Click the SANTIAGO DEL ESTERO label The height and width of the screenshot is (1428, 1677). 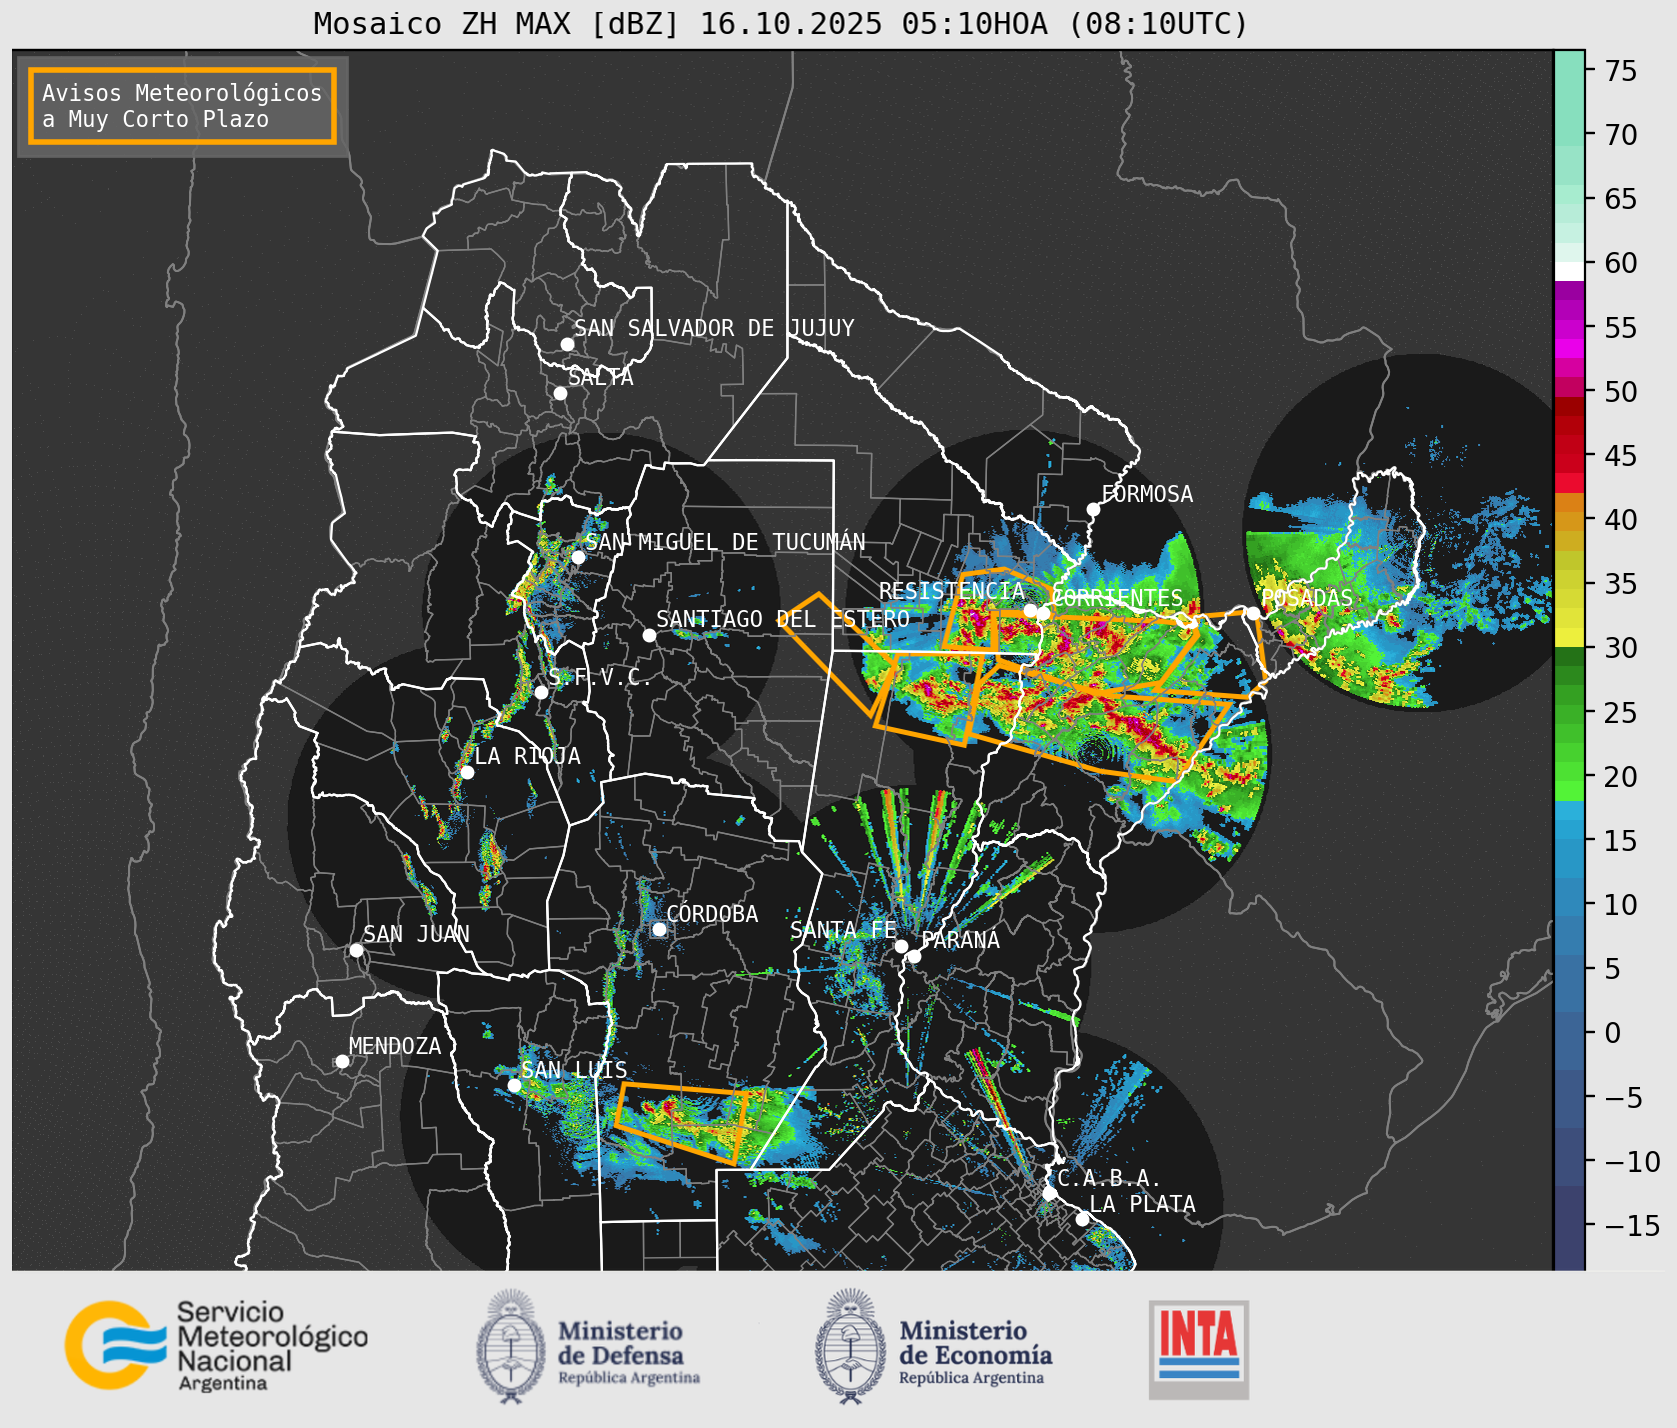pos(783,619)
